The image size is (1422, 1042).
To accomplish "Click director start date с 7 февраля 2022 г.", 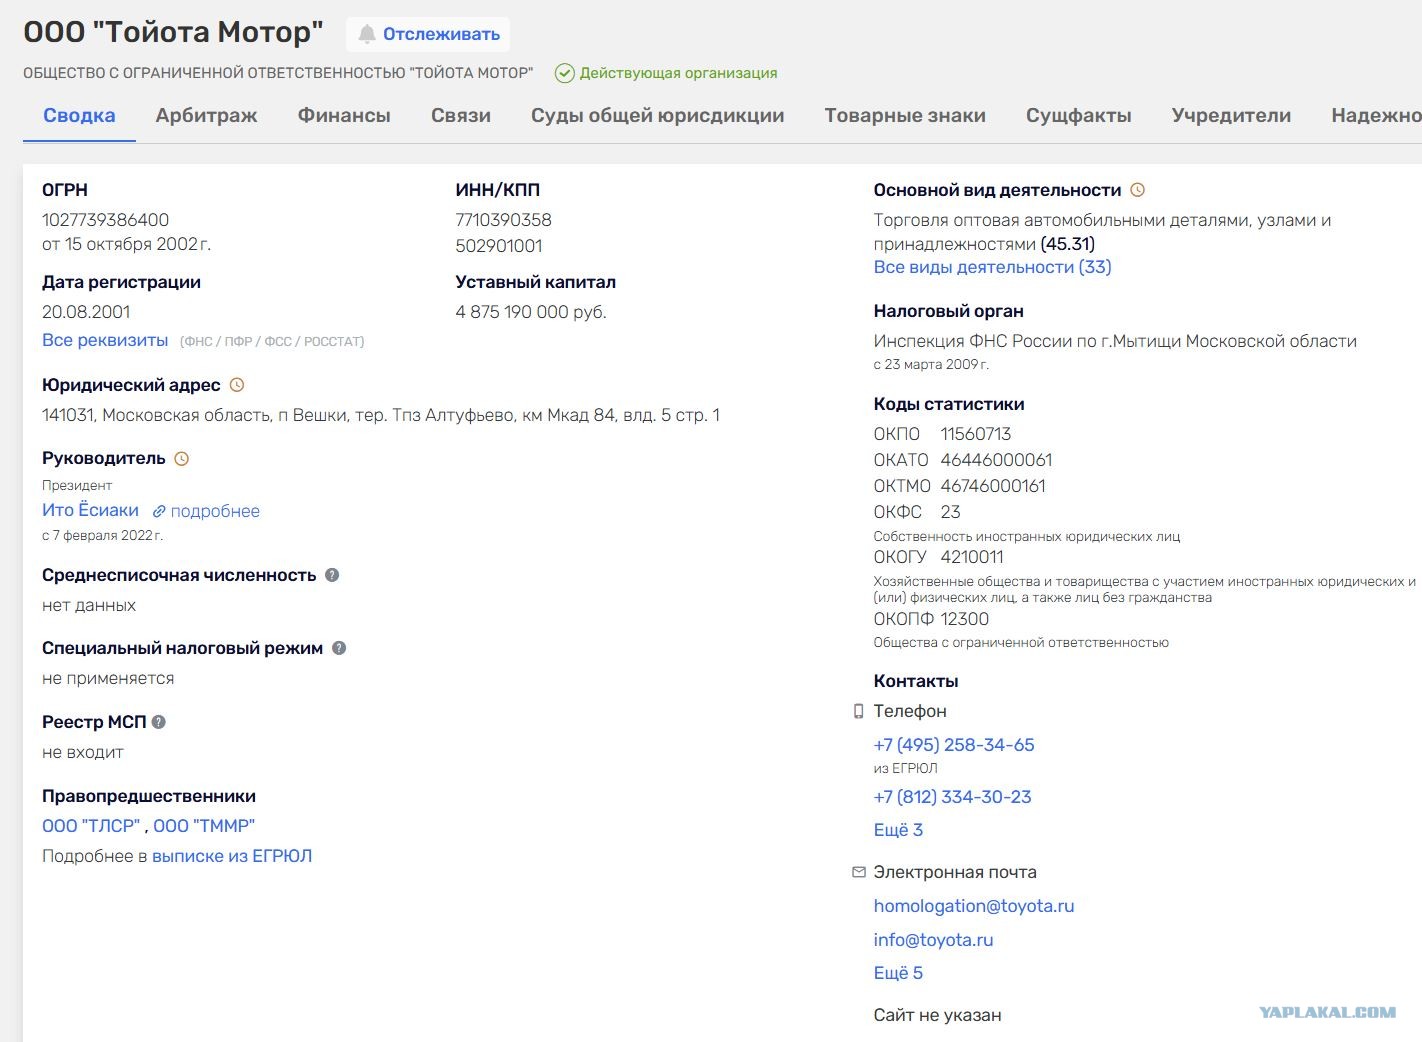I will coord(102,536).
